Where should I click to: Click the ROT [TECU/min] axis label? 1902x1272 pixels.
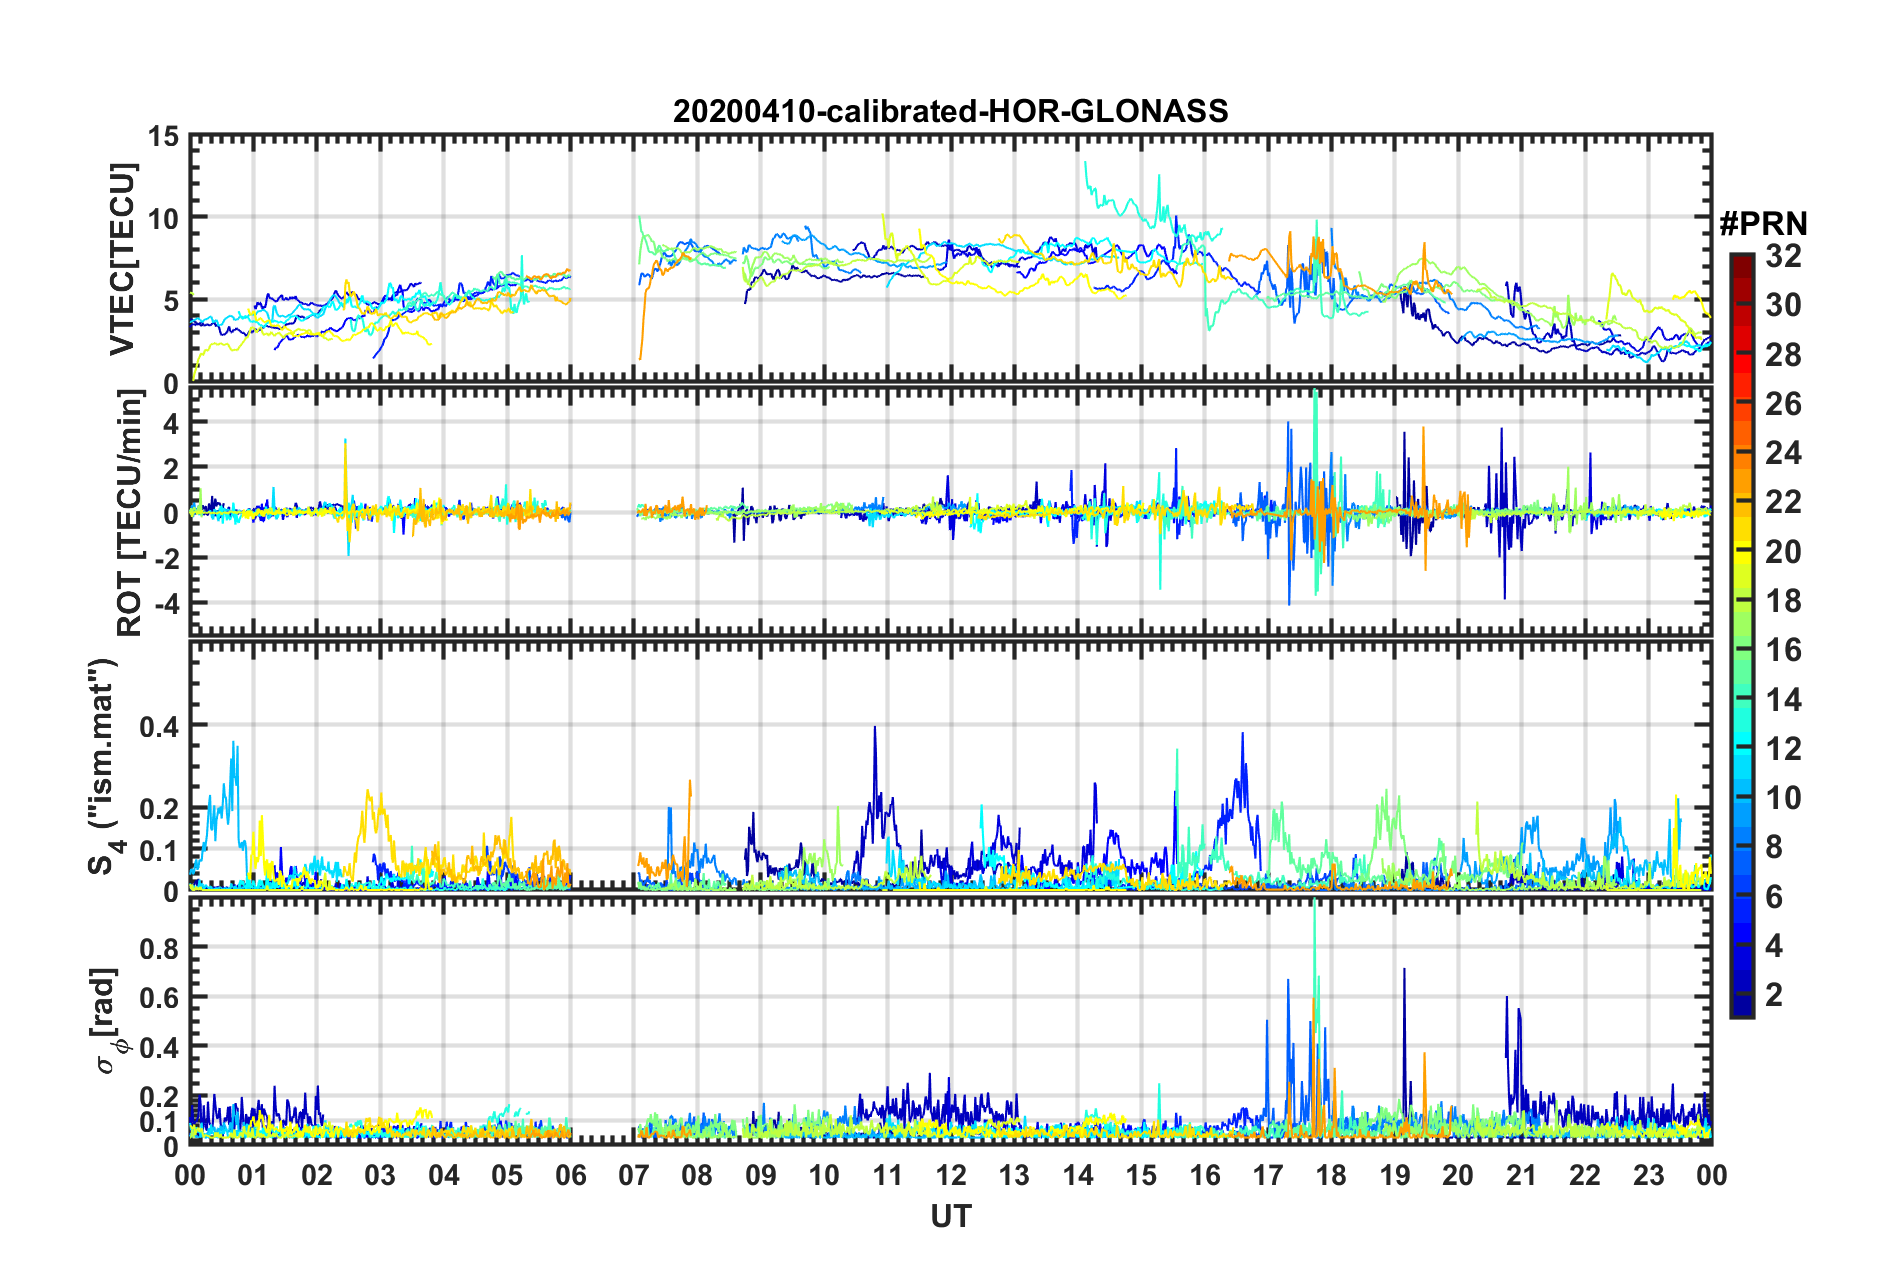(x=128, y=513)
